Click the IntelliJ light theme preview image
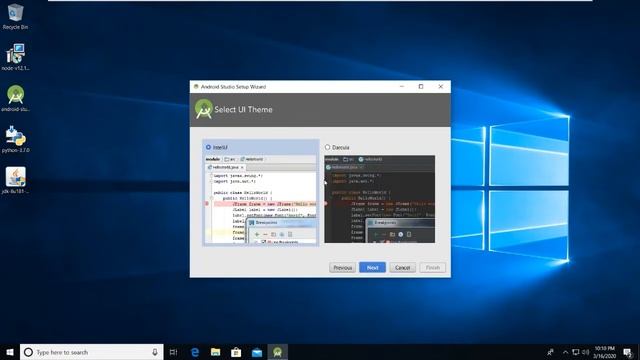The image size is (640, 360). point(261,200)
